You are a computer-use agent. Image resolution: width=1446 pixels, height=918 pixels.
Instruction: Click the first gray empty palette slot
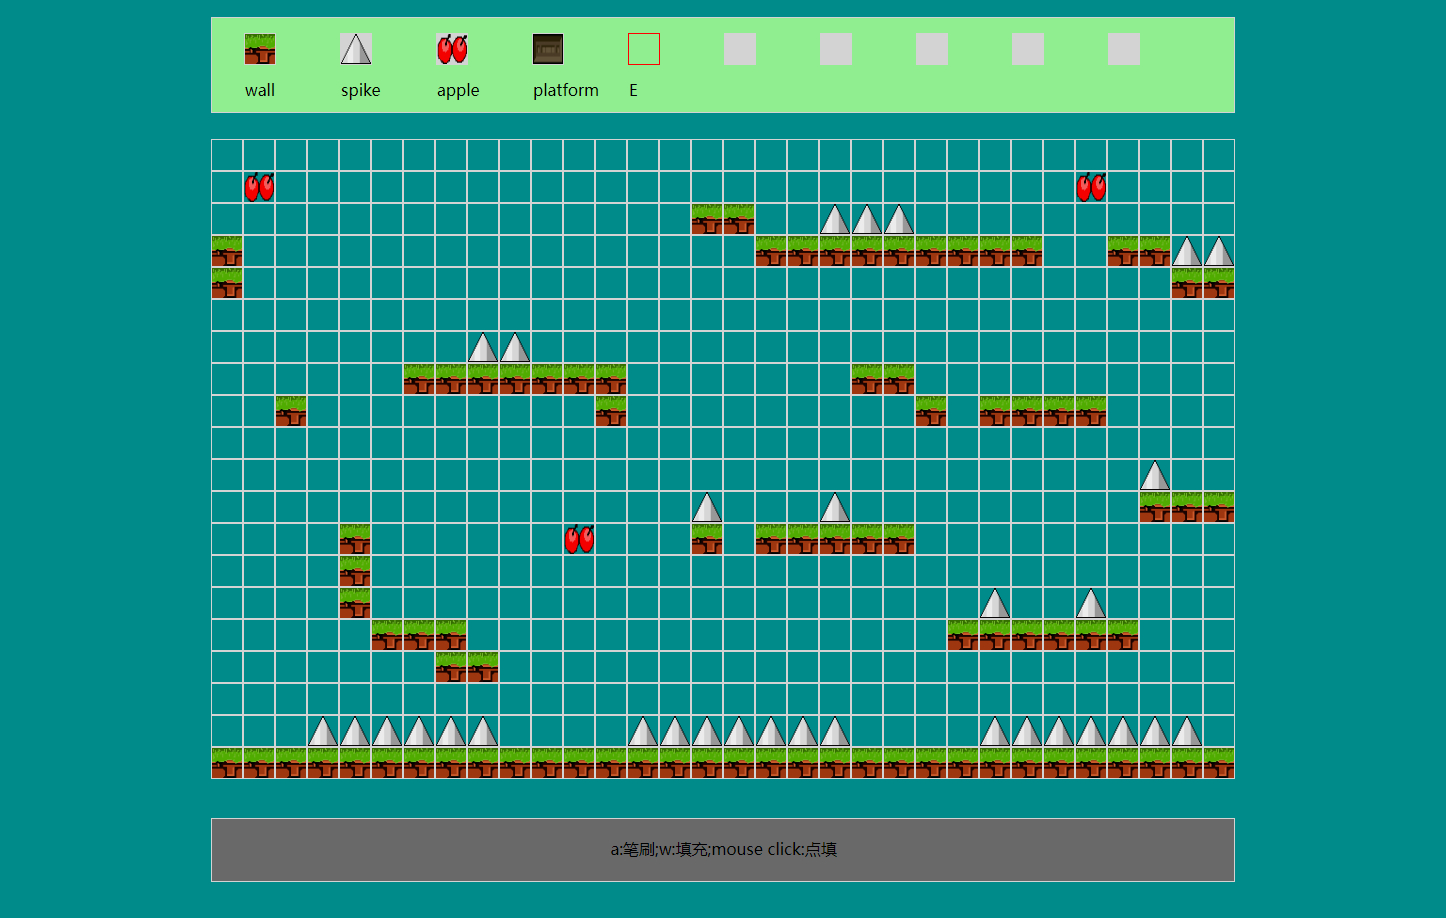740,49
